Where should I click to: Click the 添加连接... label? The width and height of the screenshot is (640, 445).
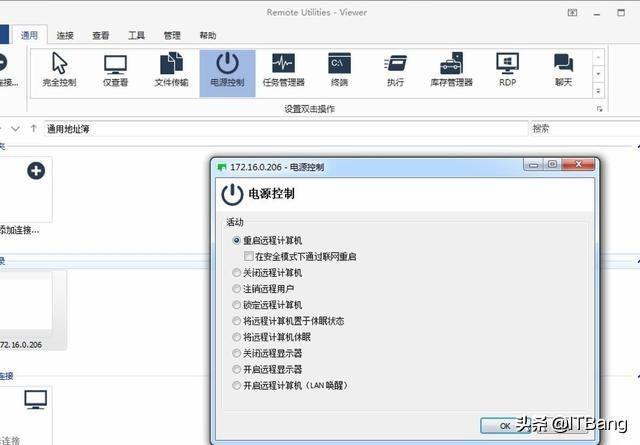(20, 230)
